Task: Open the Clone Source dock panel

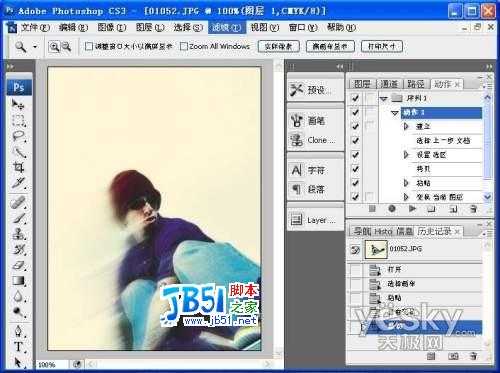Action: (x=315, y=140)
